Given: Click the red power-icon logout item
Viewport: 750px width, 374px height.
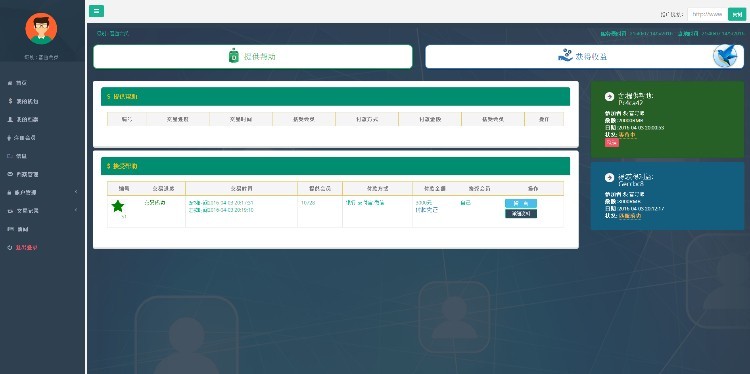Looking at the screenshot, I should point(22,248).
